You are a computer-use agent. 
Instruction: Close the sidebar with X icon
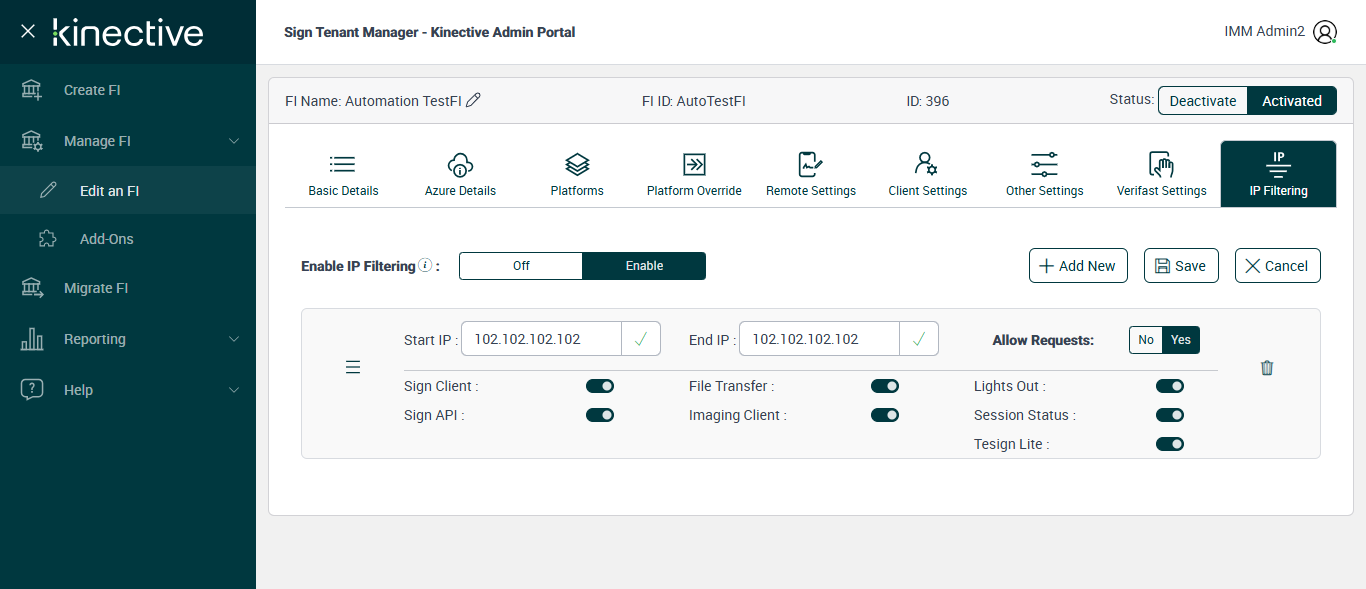tap(28, 31)
